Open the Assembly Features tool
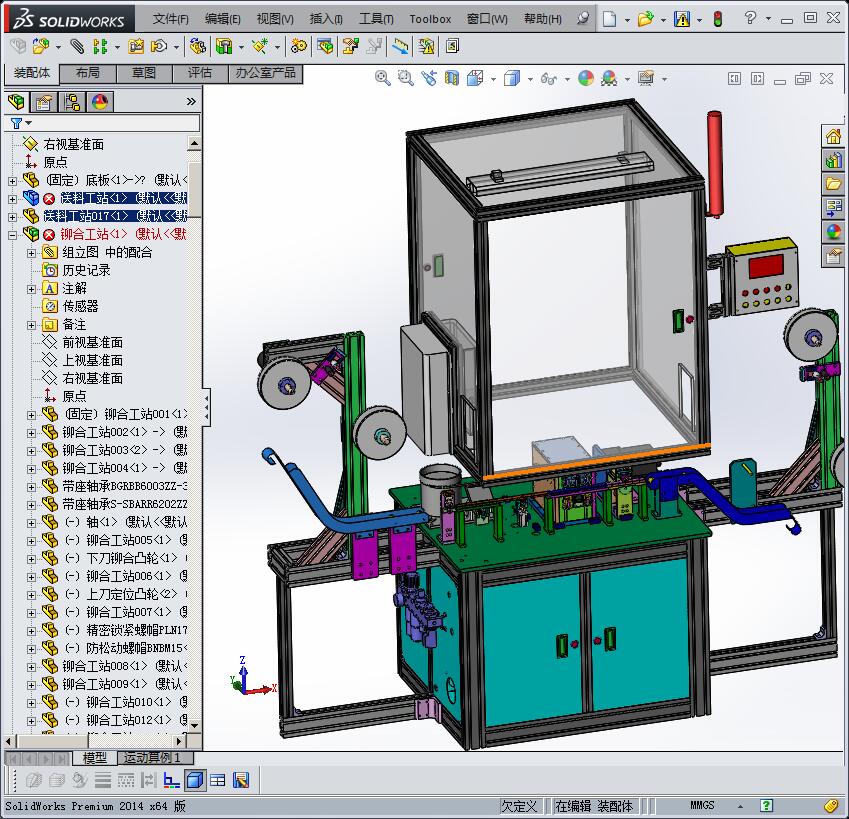This screenshot has height=819, width=849. click(x=224, y=47)
